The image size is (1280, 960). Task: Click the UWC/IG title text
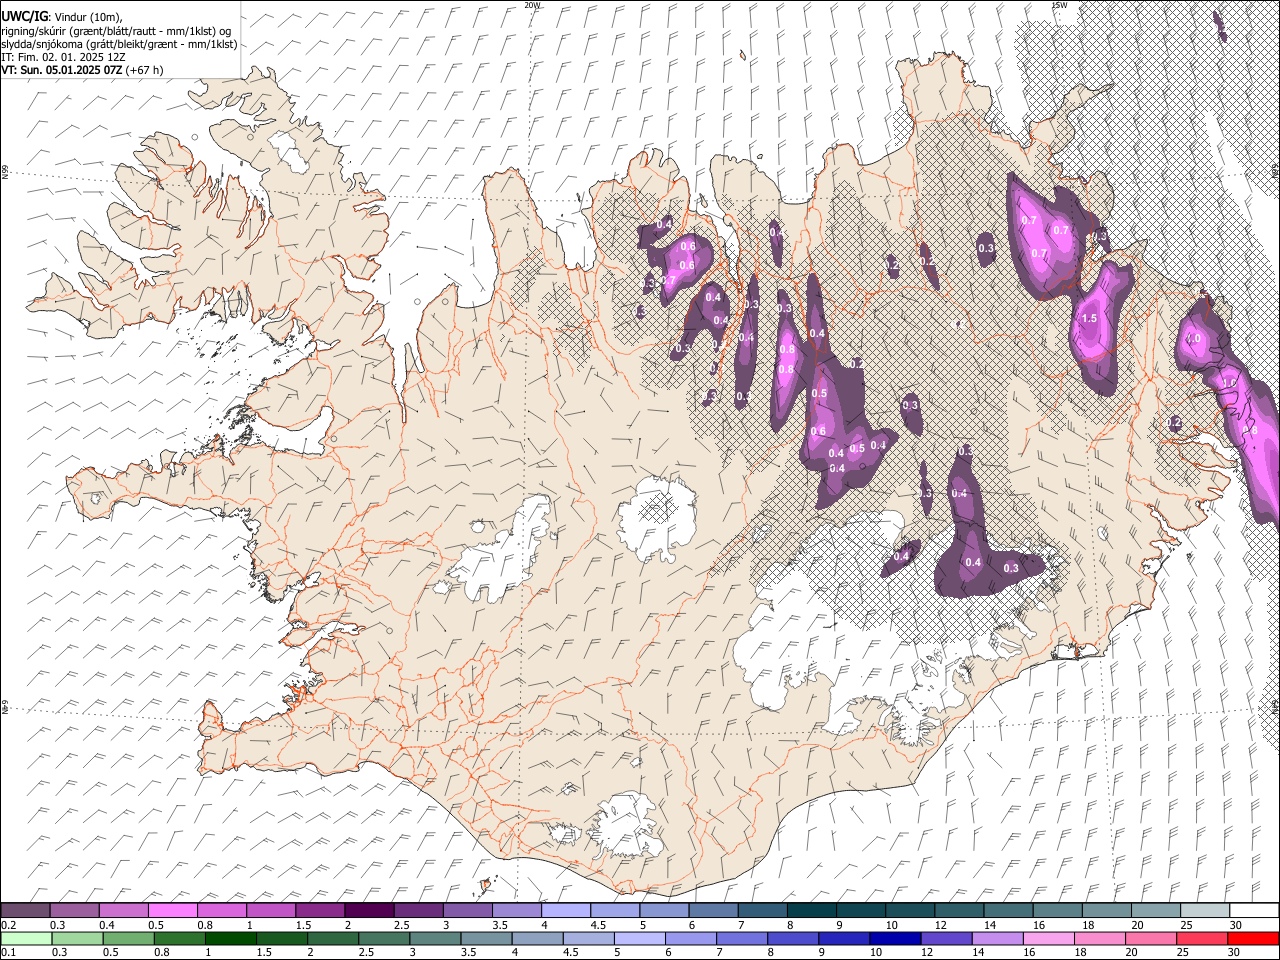pos(24,16)
